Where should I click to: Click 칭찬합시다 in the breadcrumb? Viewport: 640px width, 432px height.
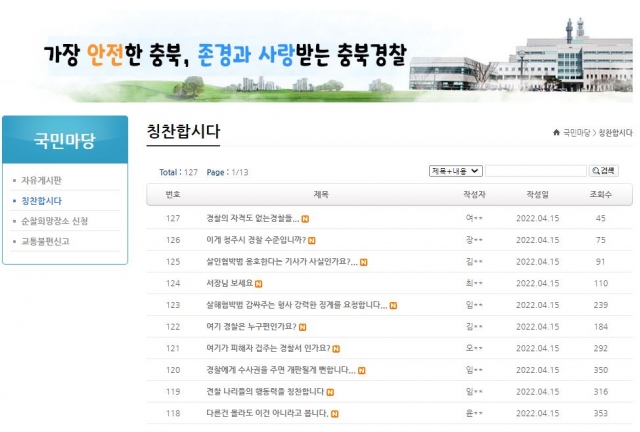click(x=615, y=133)
